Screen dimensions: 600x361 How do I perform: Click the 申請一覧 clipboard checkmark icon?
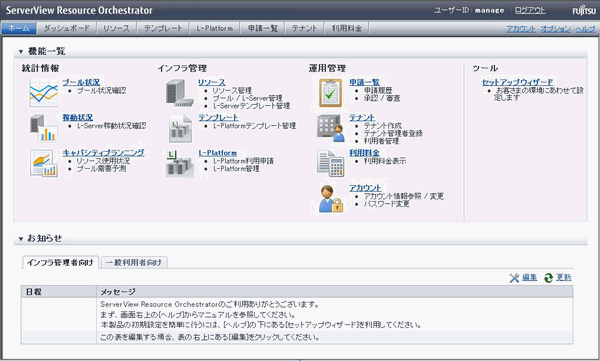pyautogui.click(x=331, y=93)
